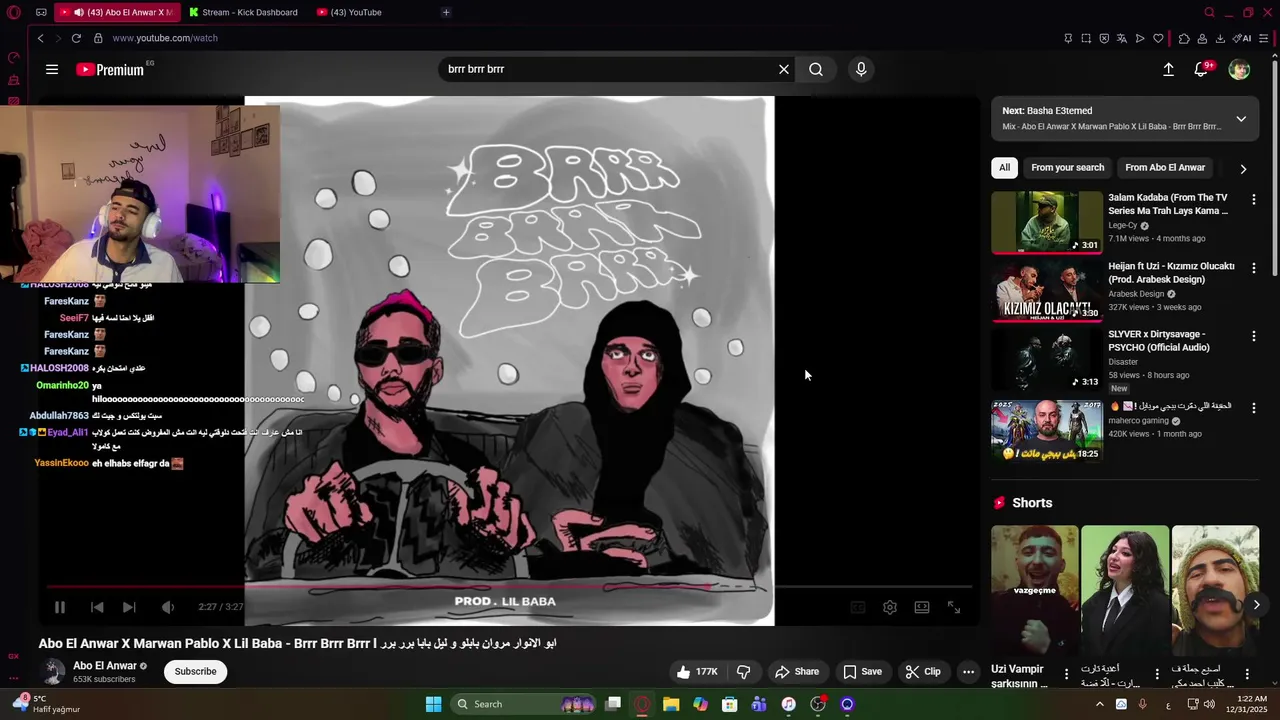Select the All filter chip

click(1004, 168)
